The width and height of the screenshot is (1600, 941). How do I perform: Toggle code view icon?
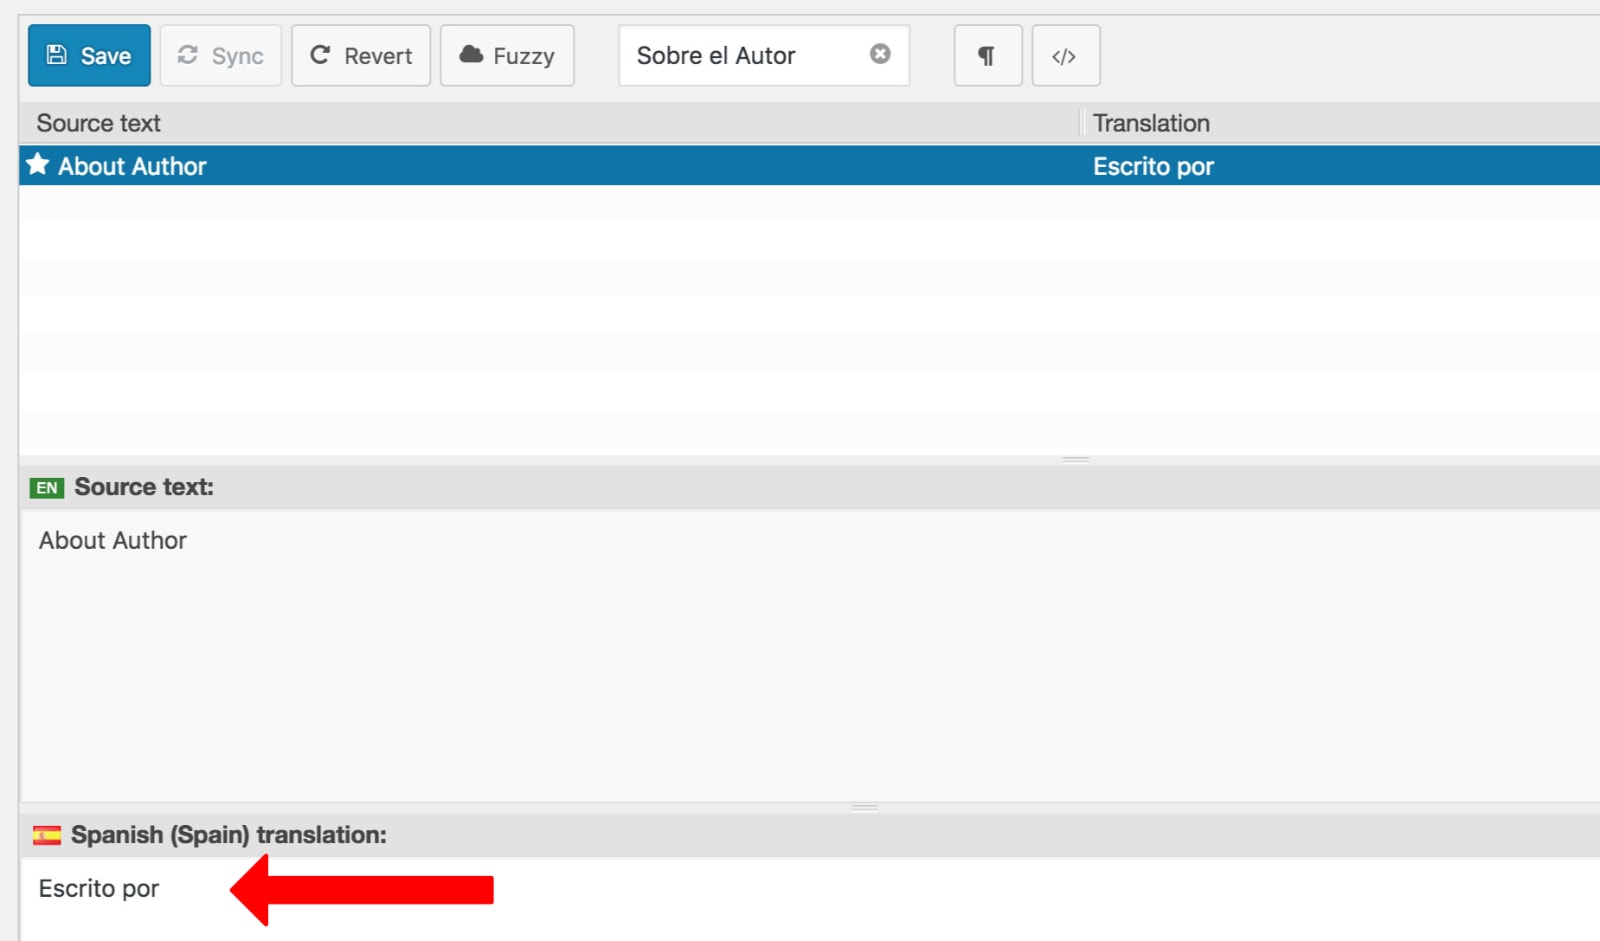click(1066, 56)
